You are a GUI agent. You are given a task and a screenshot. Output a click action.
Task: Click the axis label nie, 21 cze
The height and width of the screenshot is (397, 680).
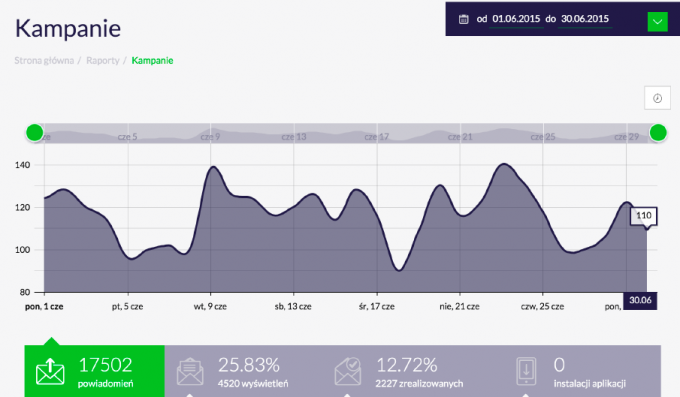pyautogui.click(x=459, y=306)
